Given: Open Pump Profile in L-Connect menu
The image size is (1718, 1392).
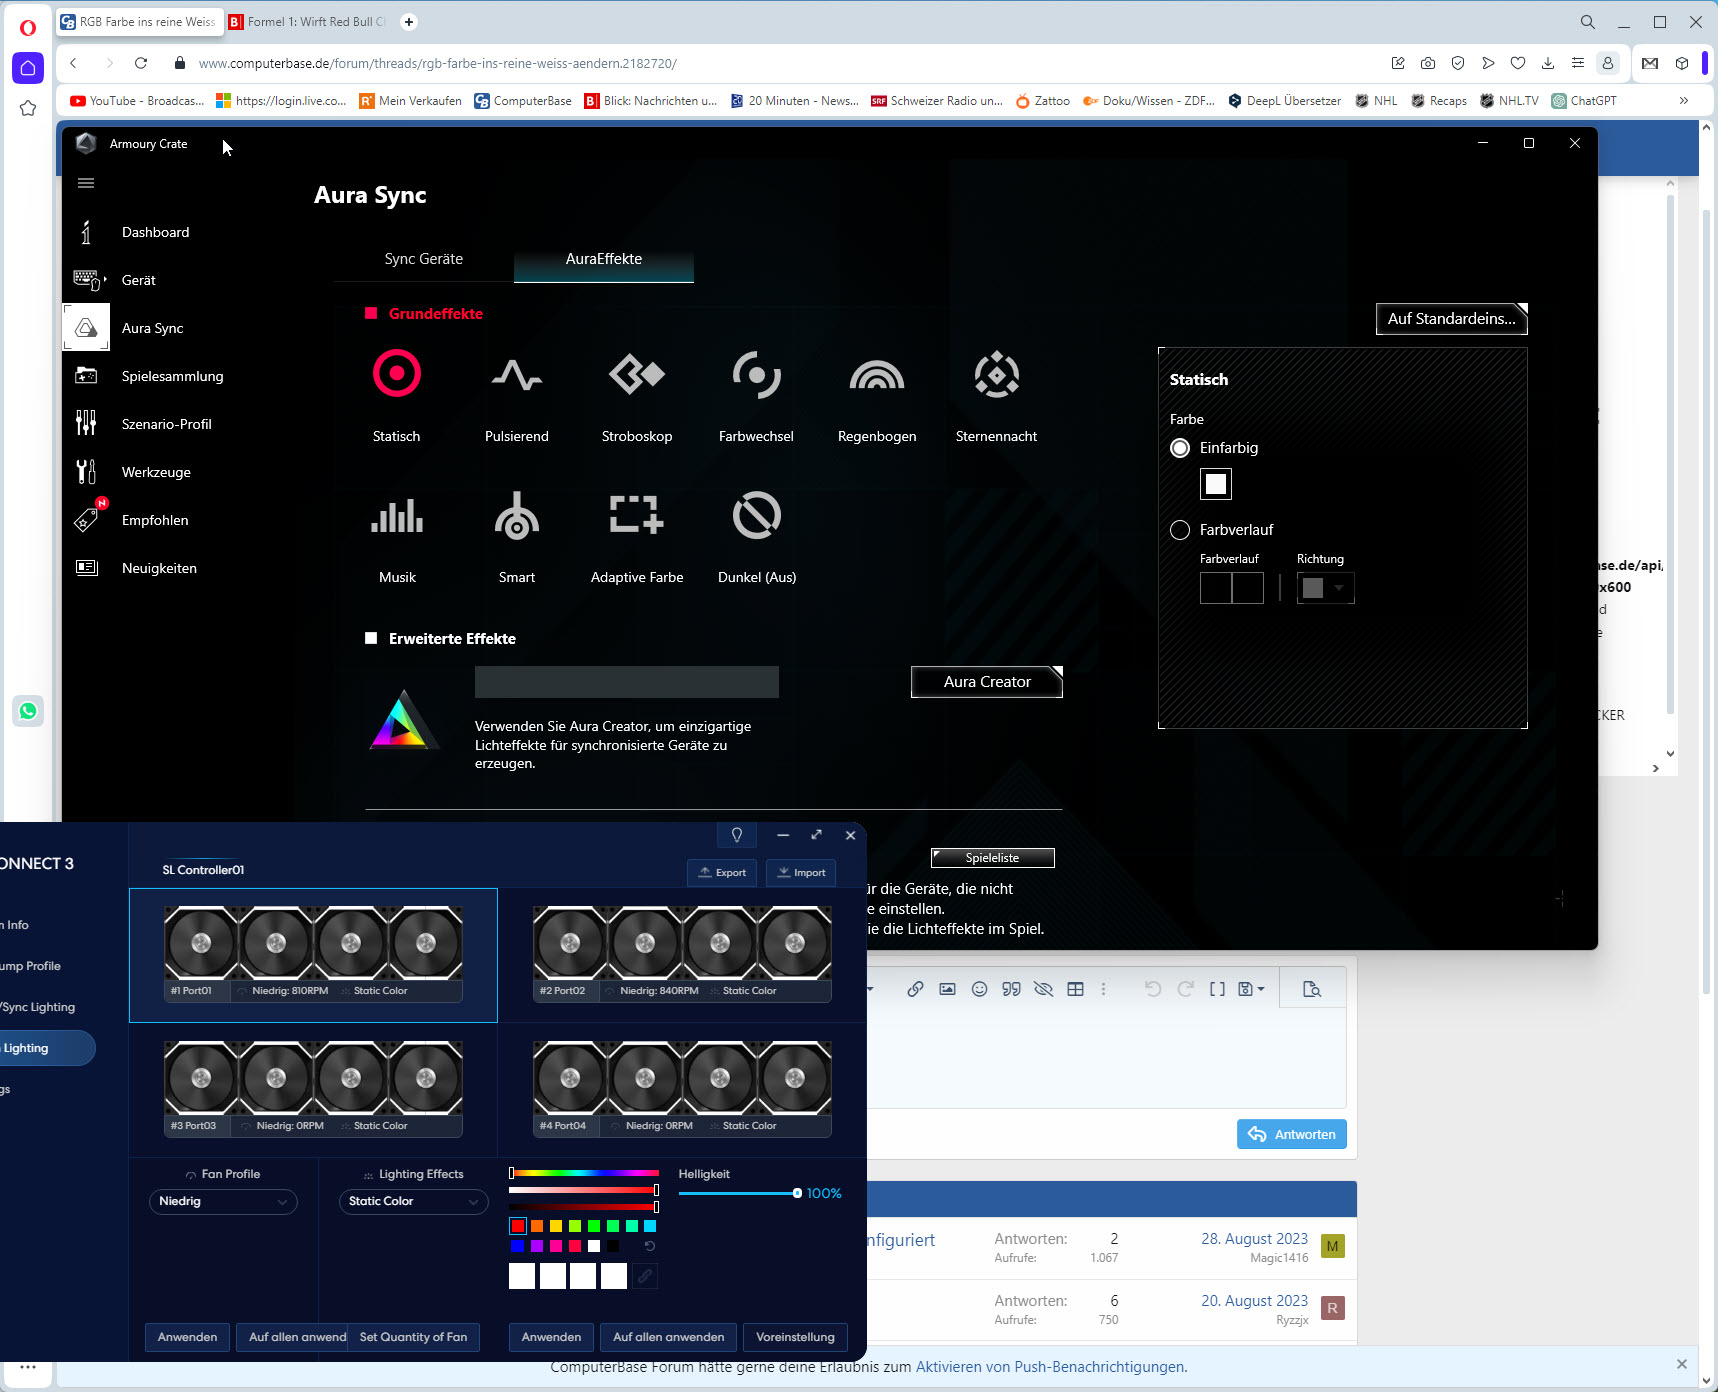Looking at the screenshot, I should click(x=31, y=966).
